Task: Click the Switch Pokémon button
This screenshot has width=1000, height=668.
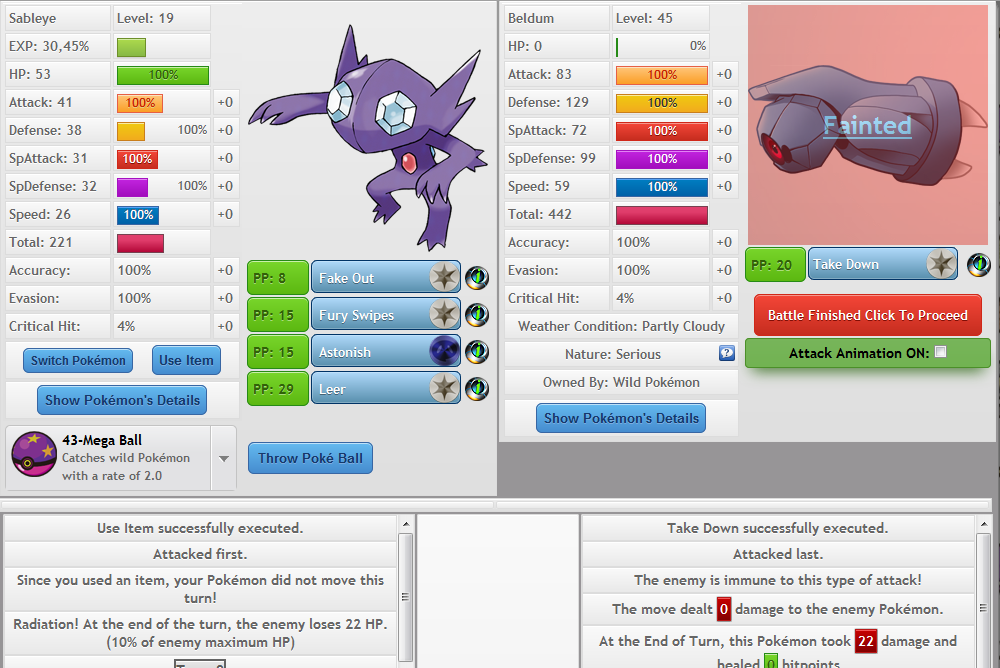Action: 78,360
